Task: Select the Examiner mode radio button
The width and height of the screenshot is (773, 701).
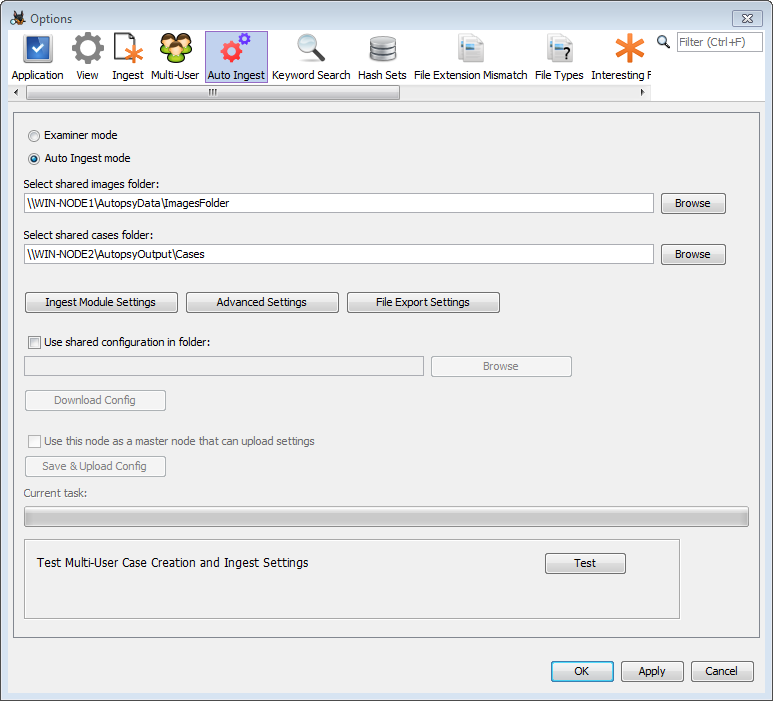Action: 35,135
